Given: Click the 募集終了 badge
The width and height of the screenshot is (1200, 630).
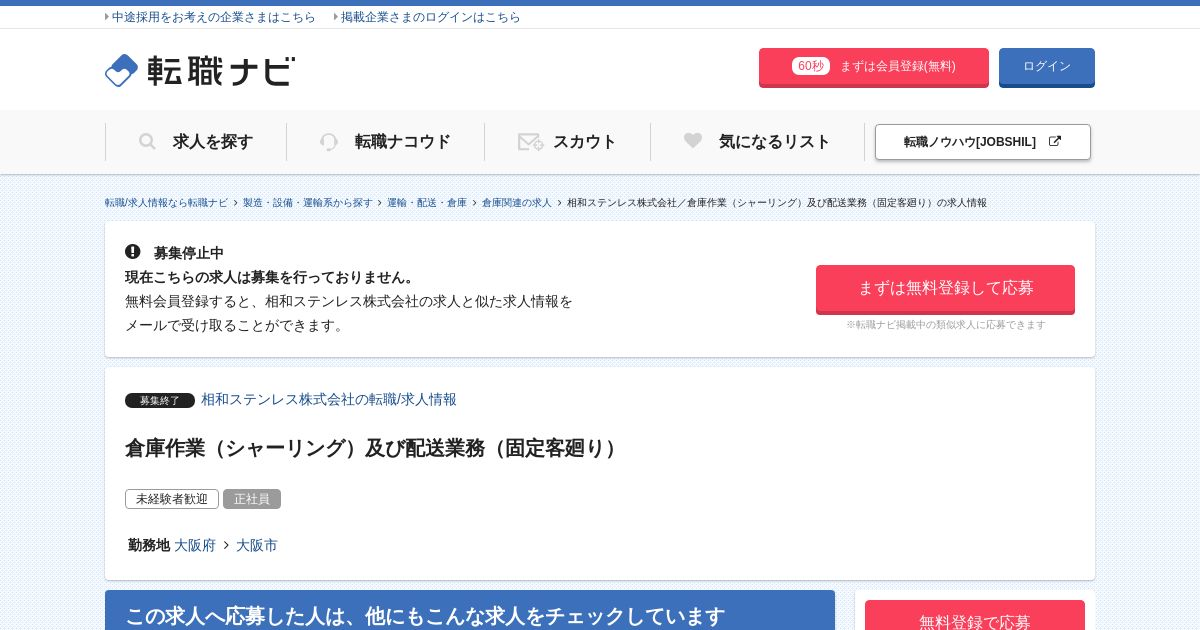Looking at the screenshot, I should (160, 400).
